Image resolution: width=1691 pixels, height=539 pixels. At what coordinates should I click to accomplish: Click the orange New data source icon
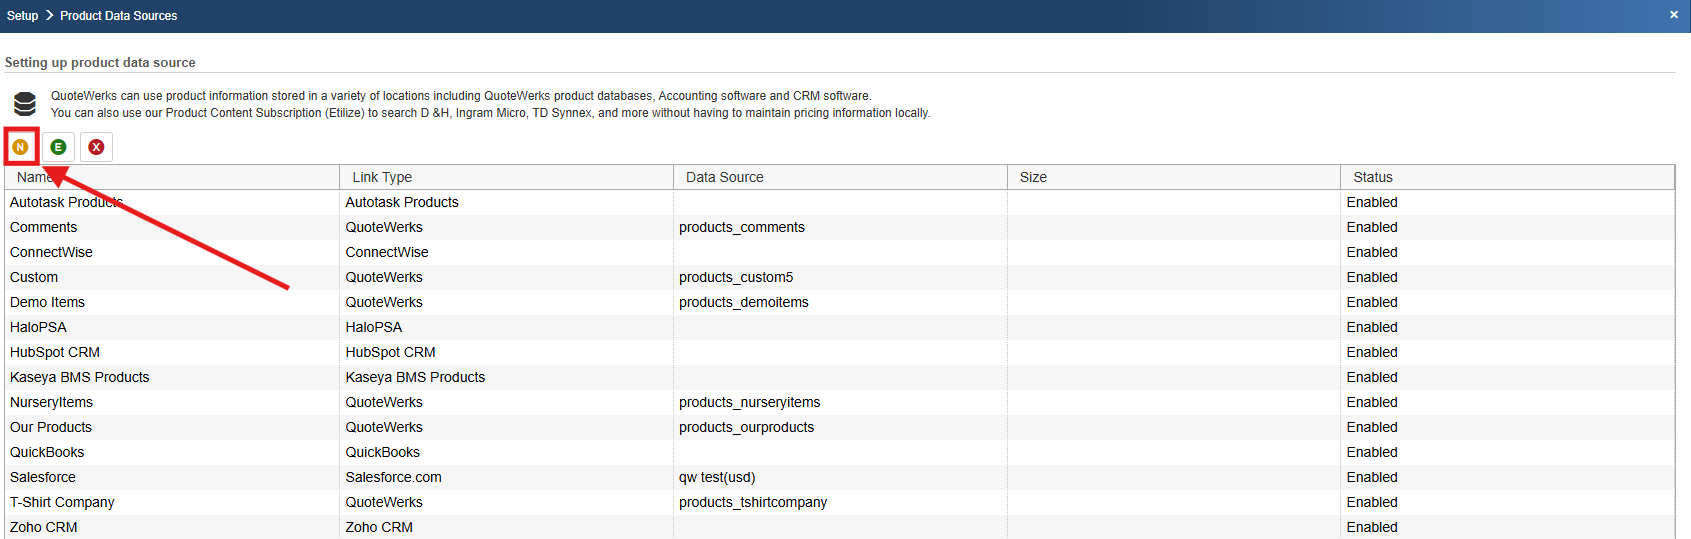coord(20,147)
